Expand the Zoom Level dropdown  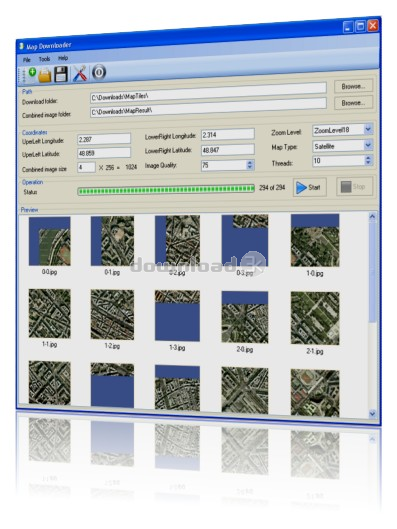368,129
